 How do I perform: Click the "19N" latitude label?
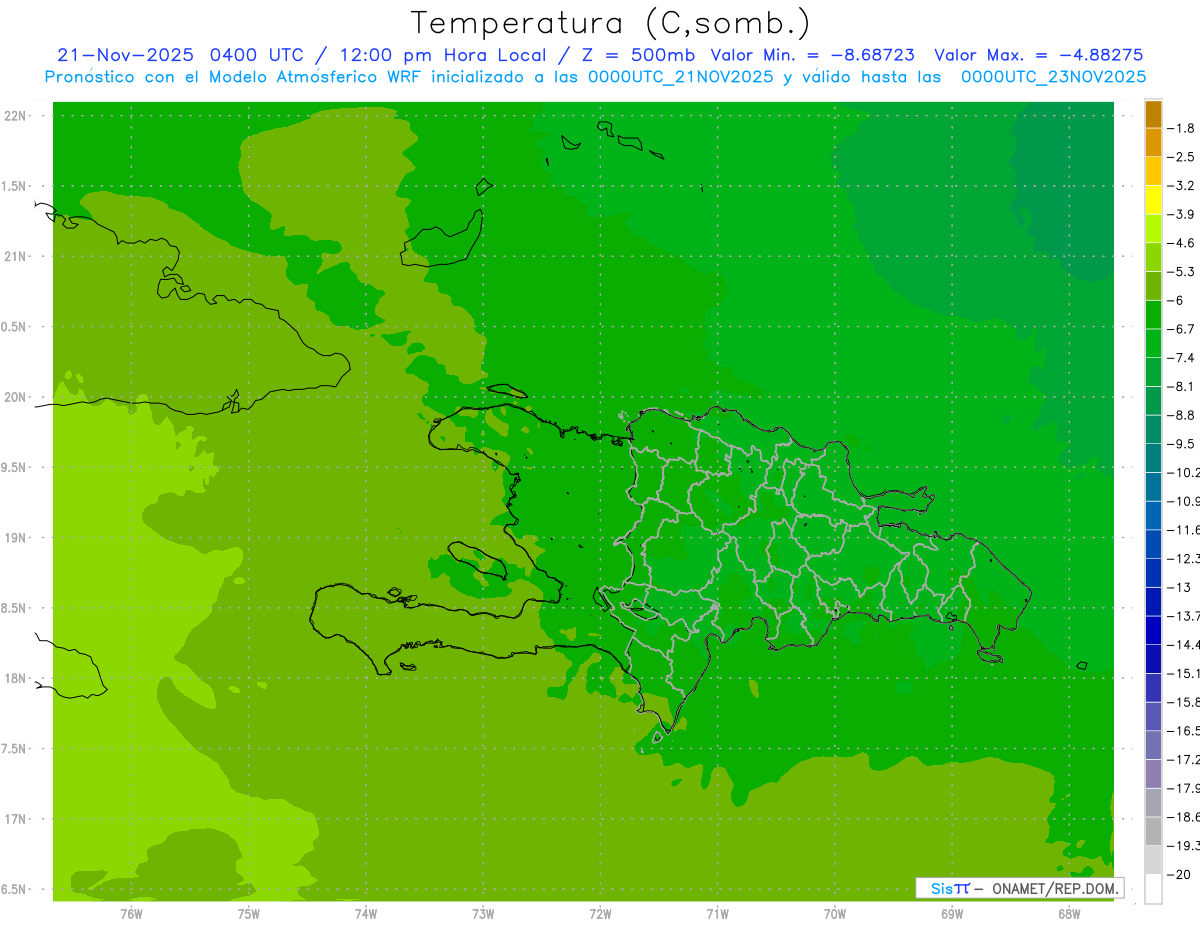click(16, 538)
